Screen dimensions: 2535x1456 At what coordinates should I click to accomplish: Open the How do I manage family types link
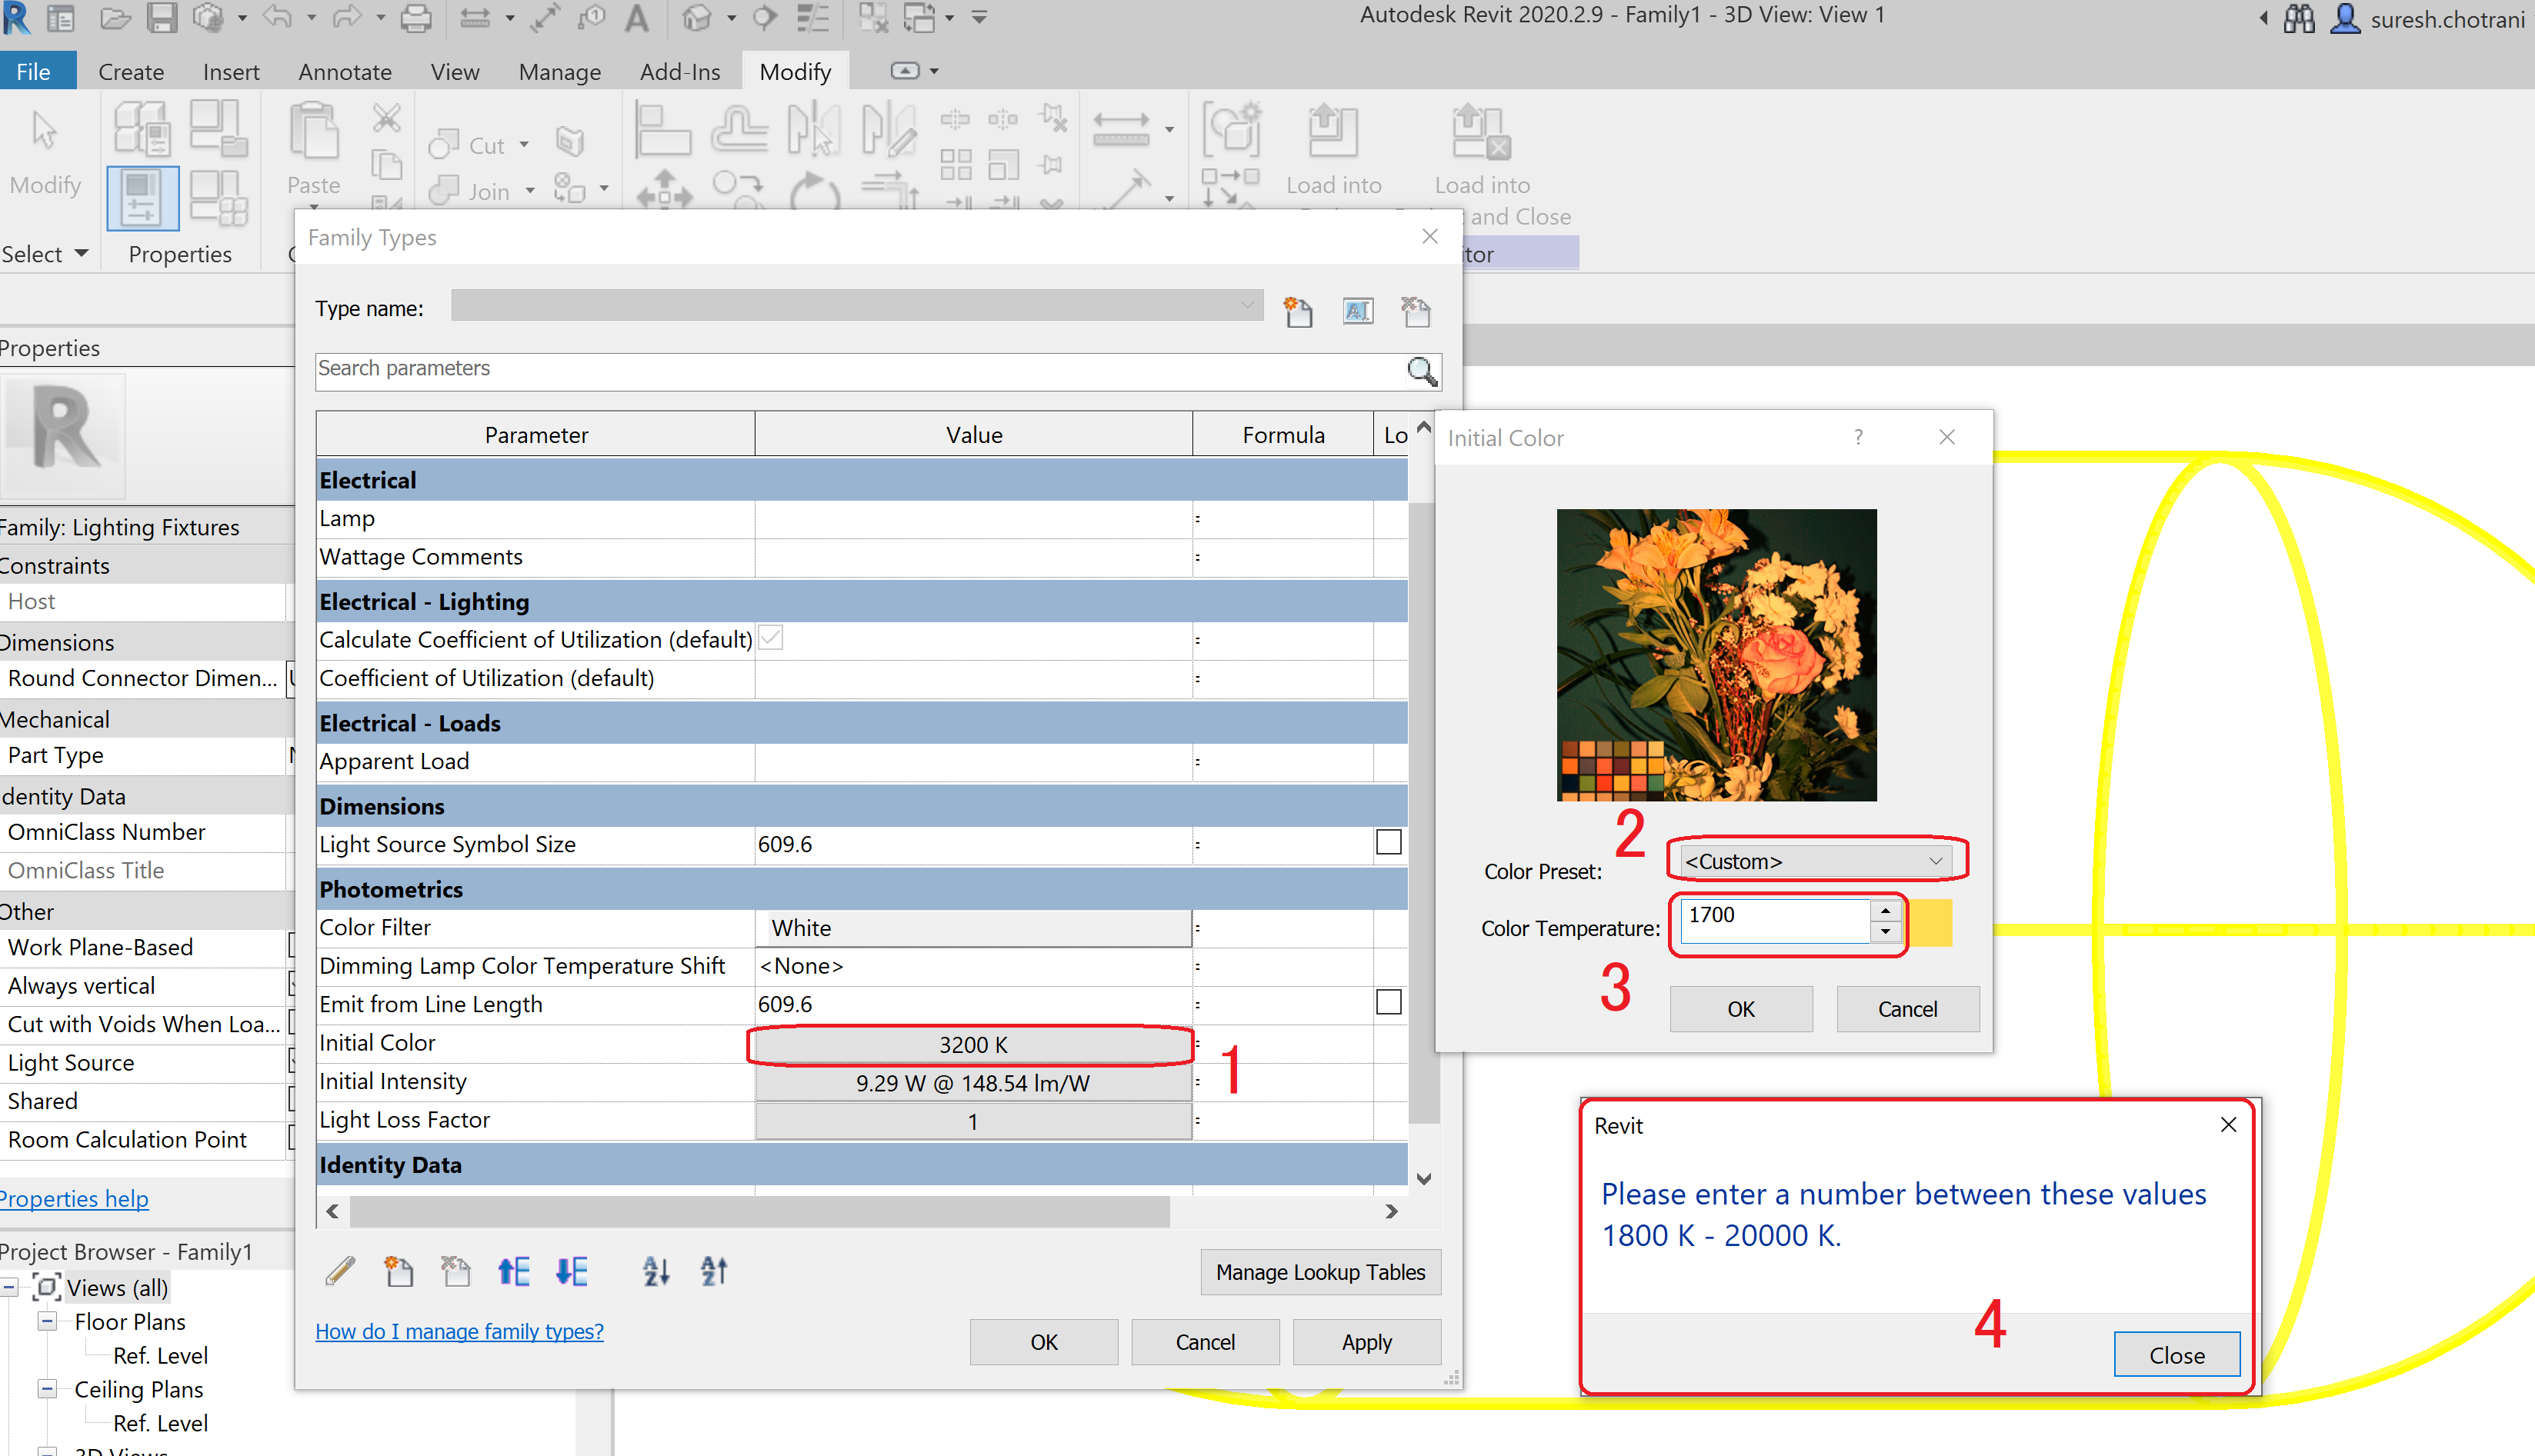point(459,1331)
